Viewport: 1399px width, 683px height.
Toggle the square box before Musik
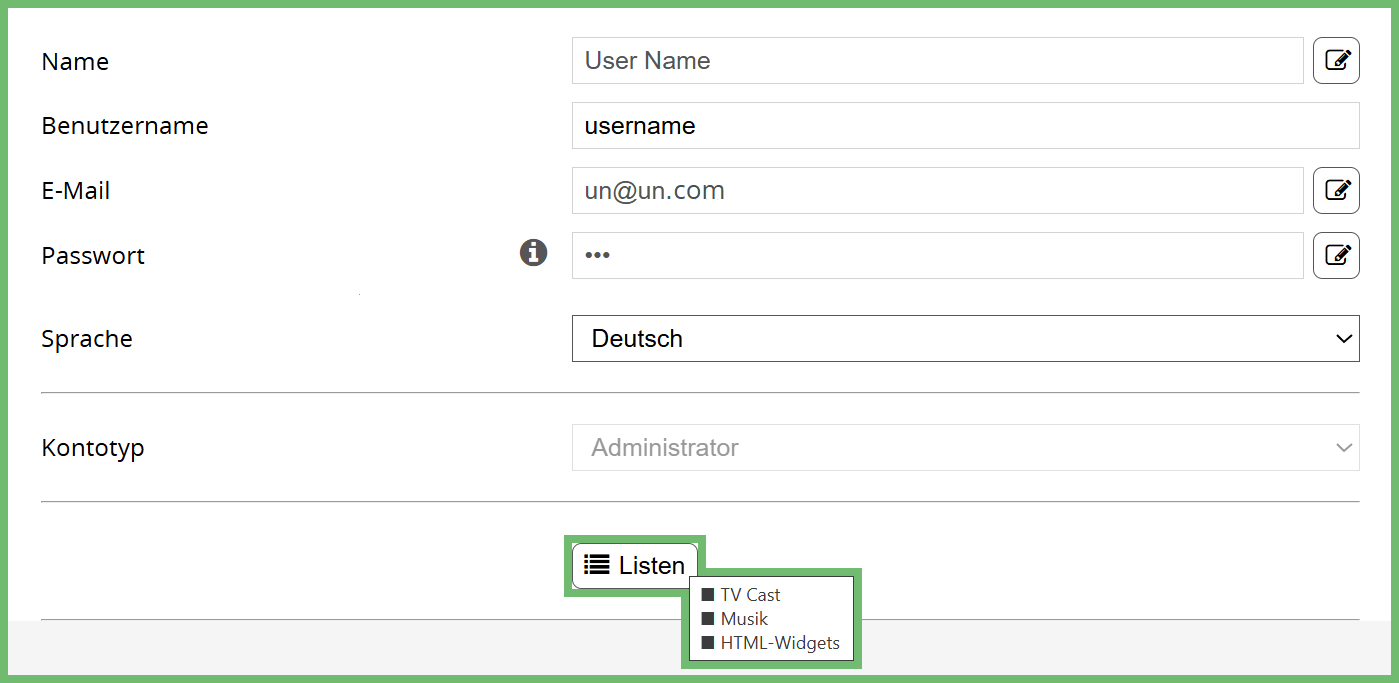coord(708,619)
